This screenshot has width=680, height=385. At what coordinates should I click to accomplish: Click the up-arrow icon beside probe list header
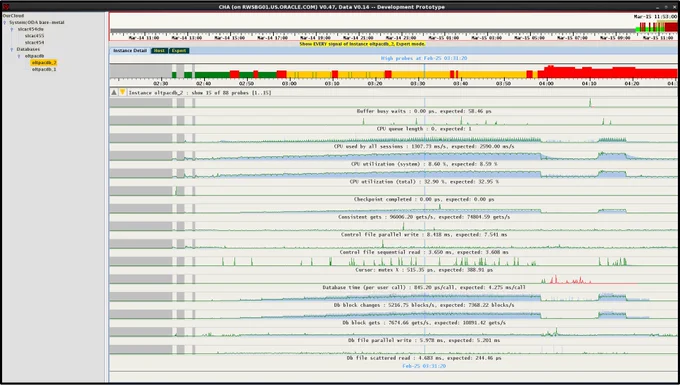[114, 92]
